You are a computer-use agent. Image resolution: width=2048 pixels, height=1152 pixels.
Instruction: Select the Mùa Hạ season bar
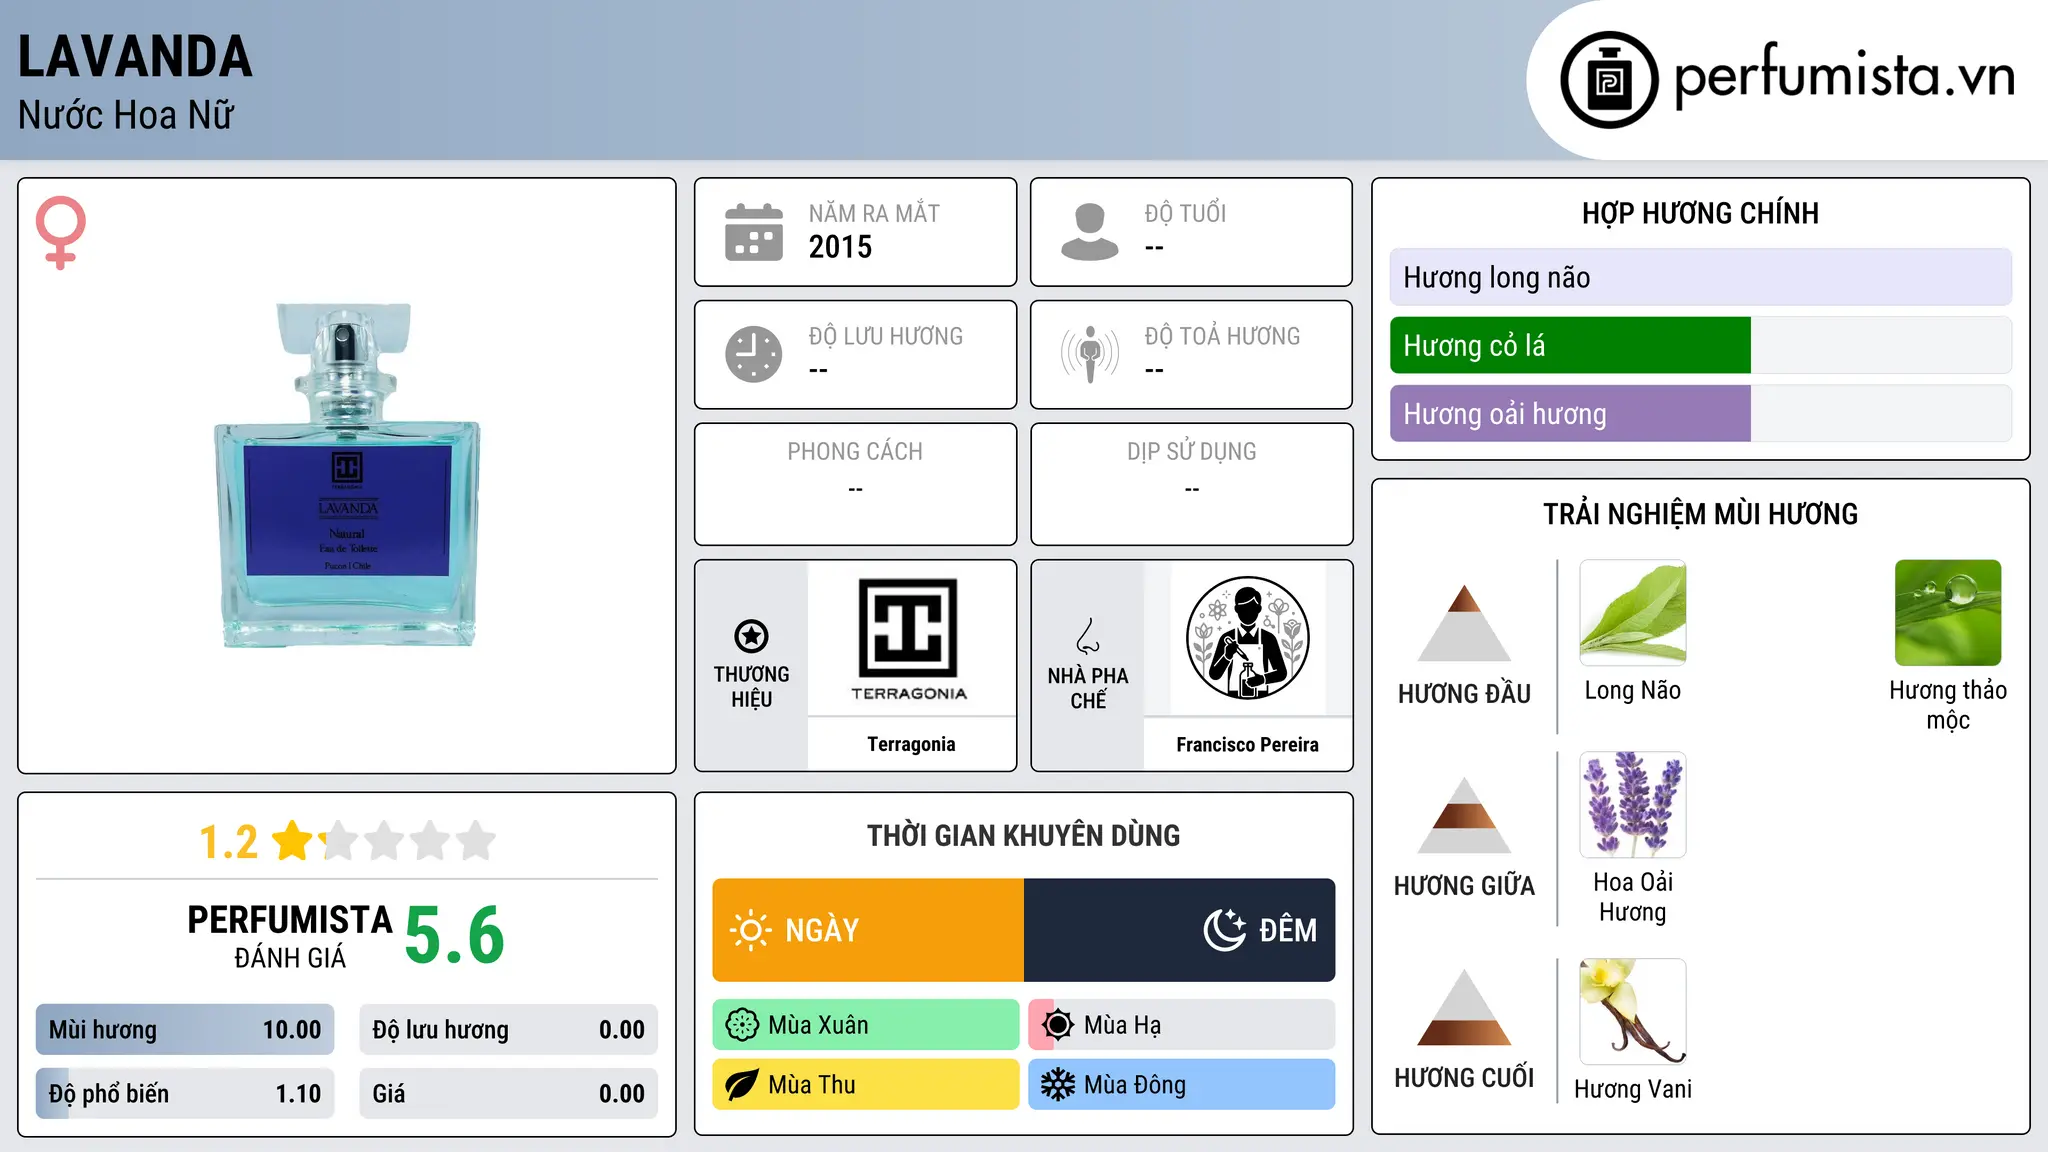(1182, 1025)
